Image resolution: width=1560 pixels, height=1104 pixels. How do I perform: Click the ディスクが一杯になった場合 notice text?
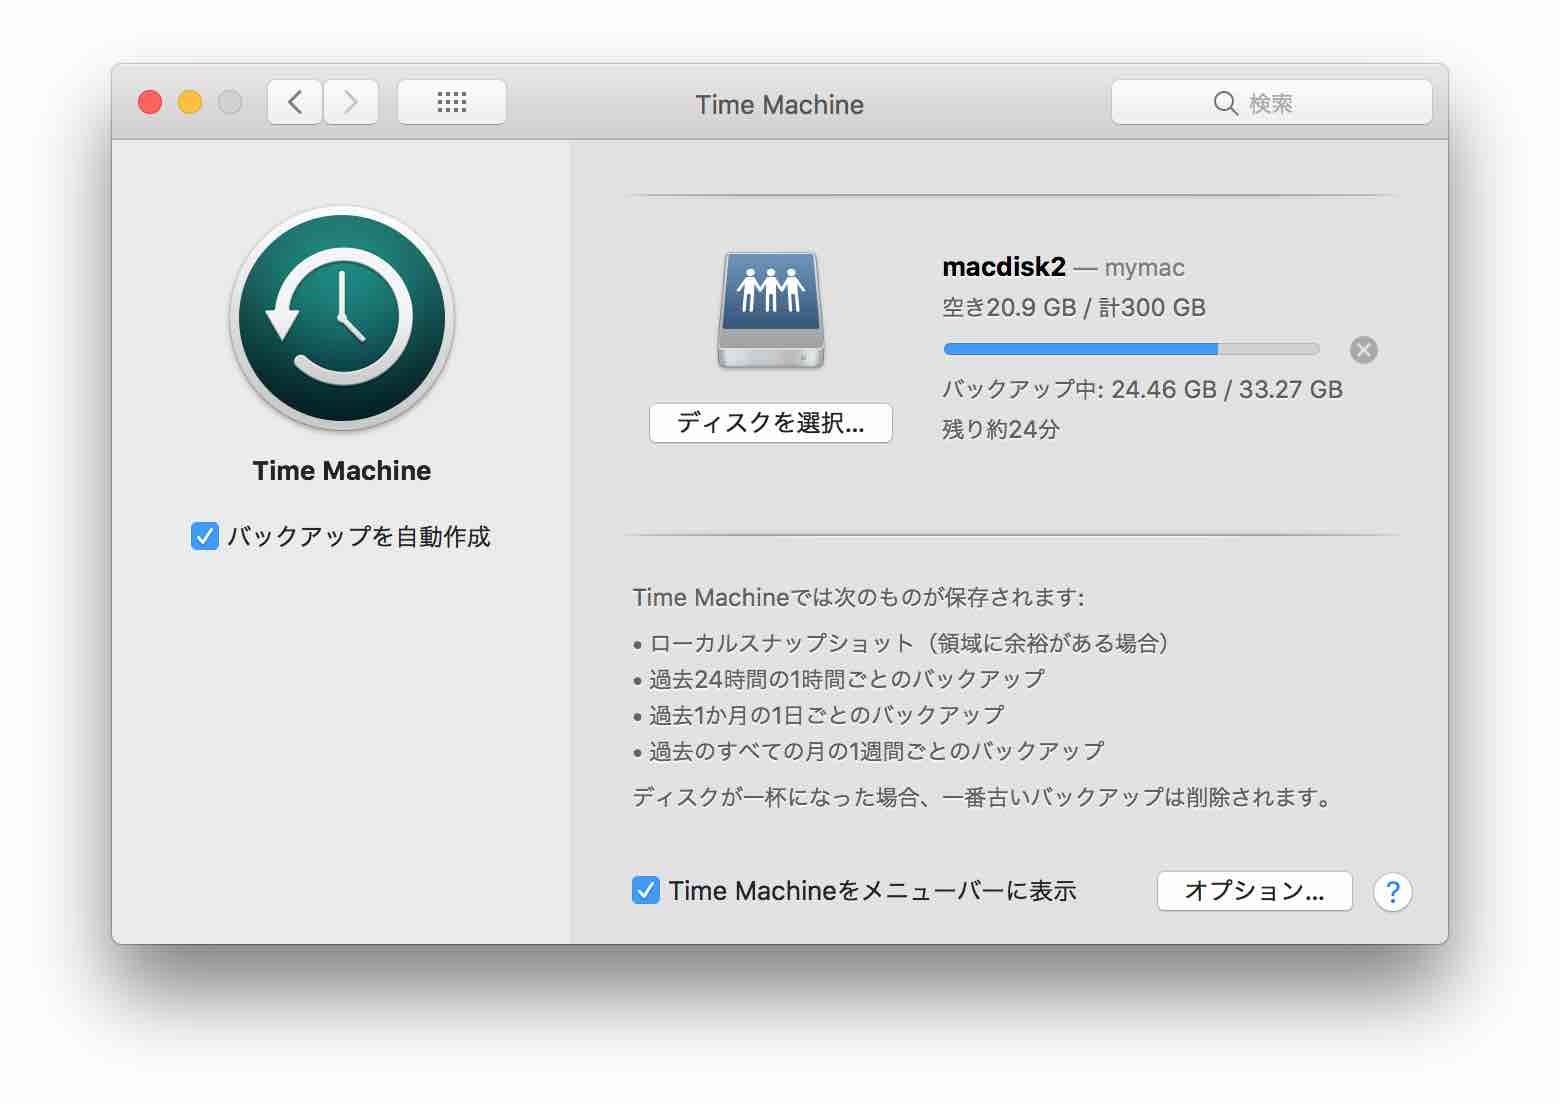pos(983,798)
